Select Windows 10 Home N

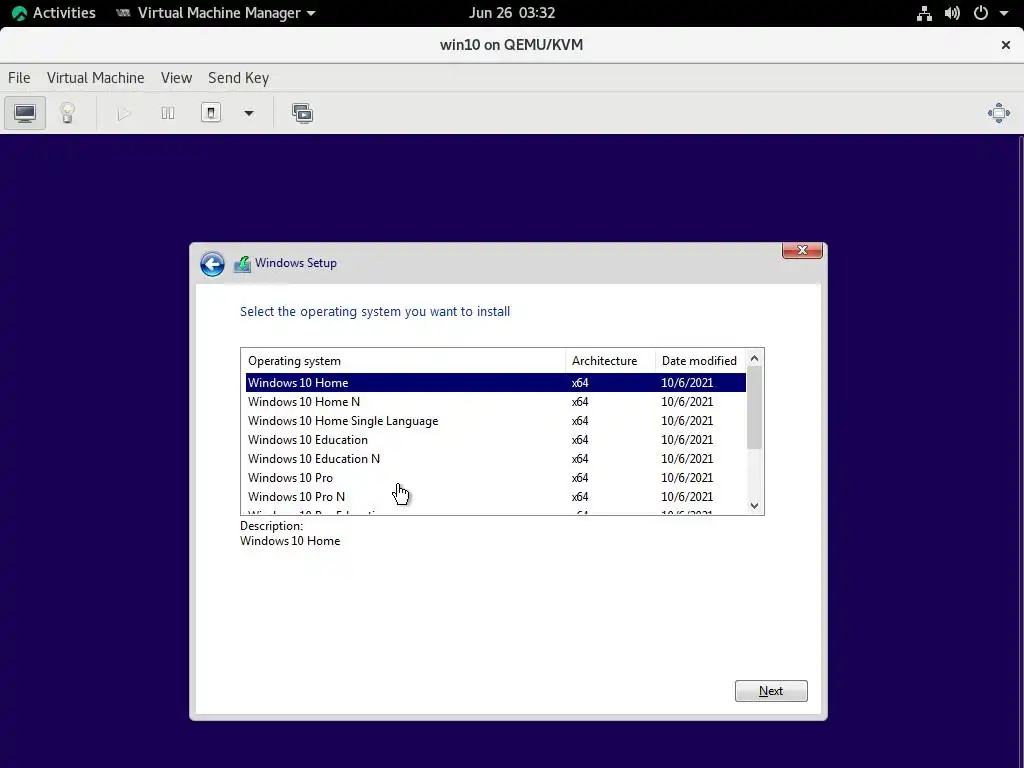[x=496, y=402]
